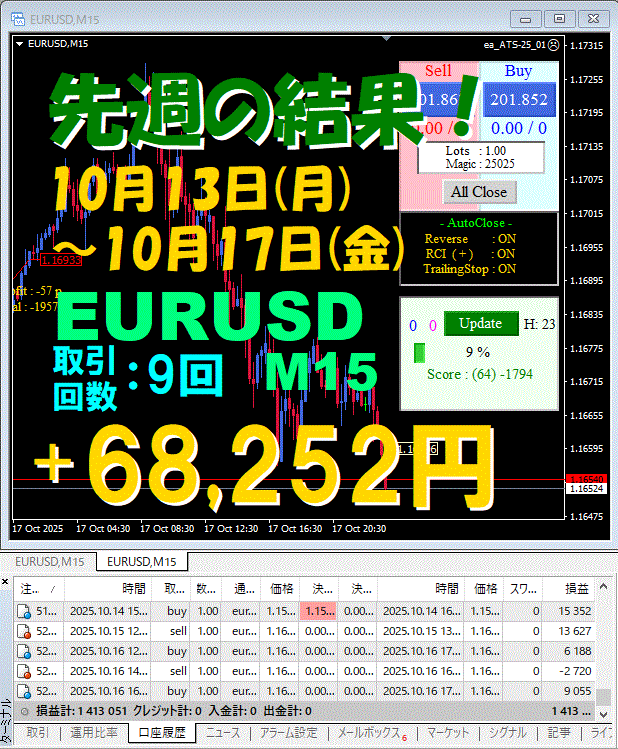Open the 記事 tab
The image size is (618, 749).
[x=559, y=732]
